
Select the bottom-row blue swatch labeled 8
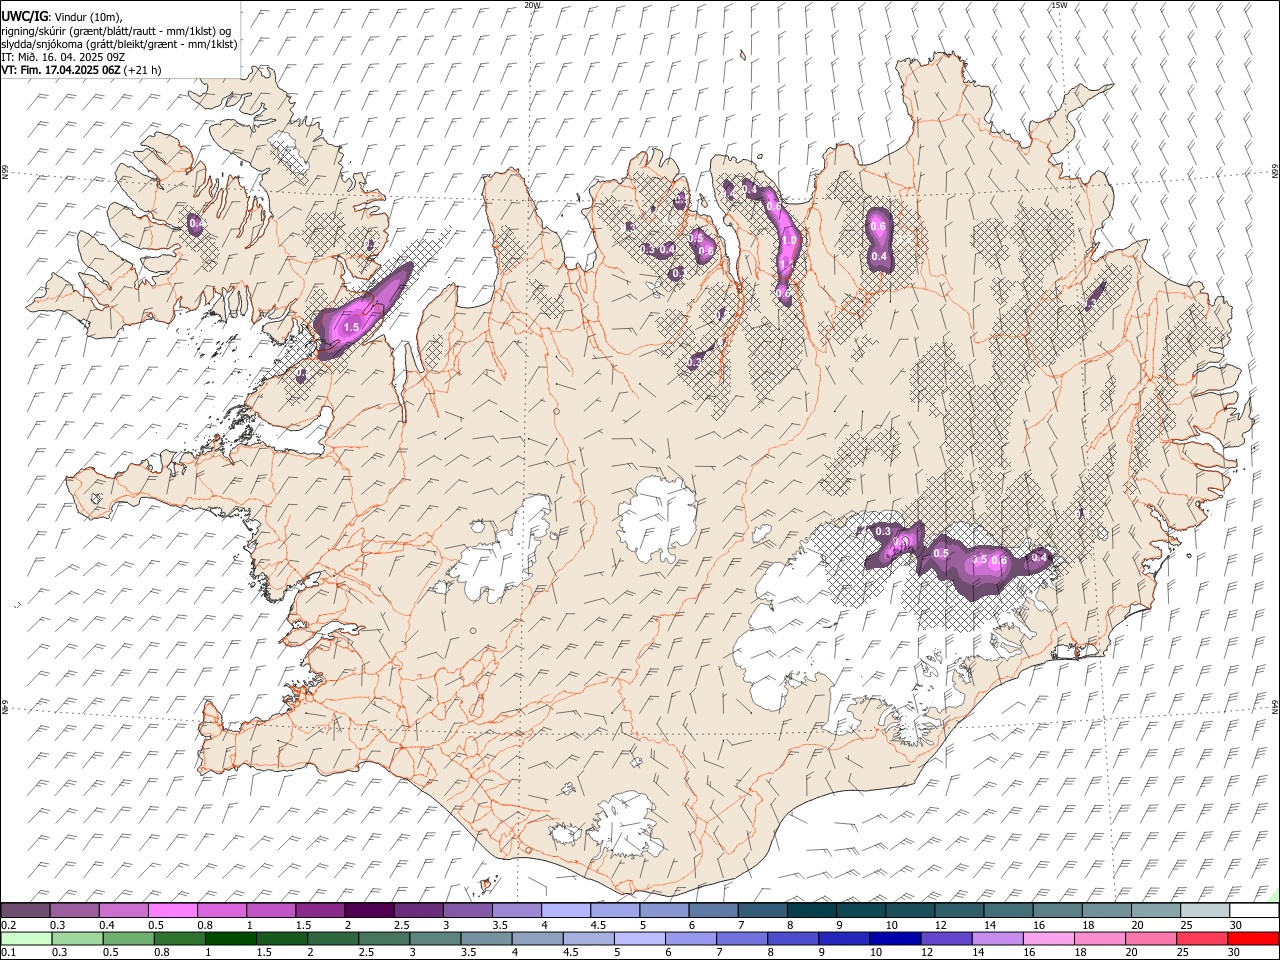pyautogui.click(x=792, y=938)
